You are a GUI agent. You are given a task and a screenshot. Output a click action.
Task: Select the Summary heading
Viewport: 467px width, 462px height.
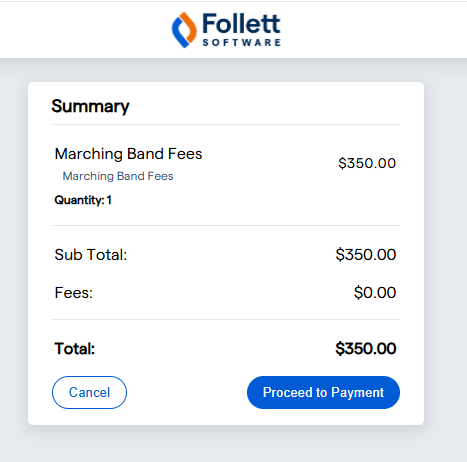90,106
